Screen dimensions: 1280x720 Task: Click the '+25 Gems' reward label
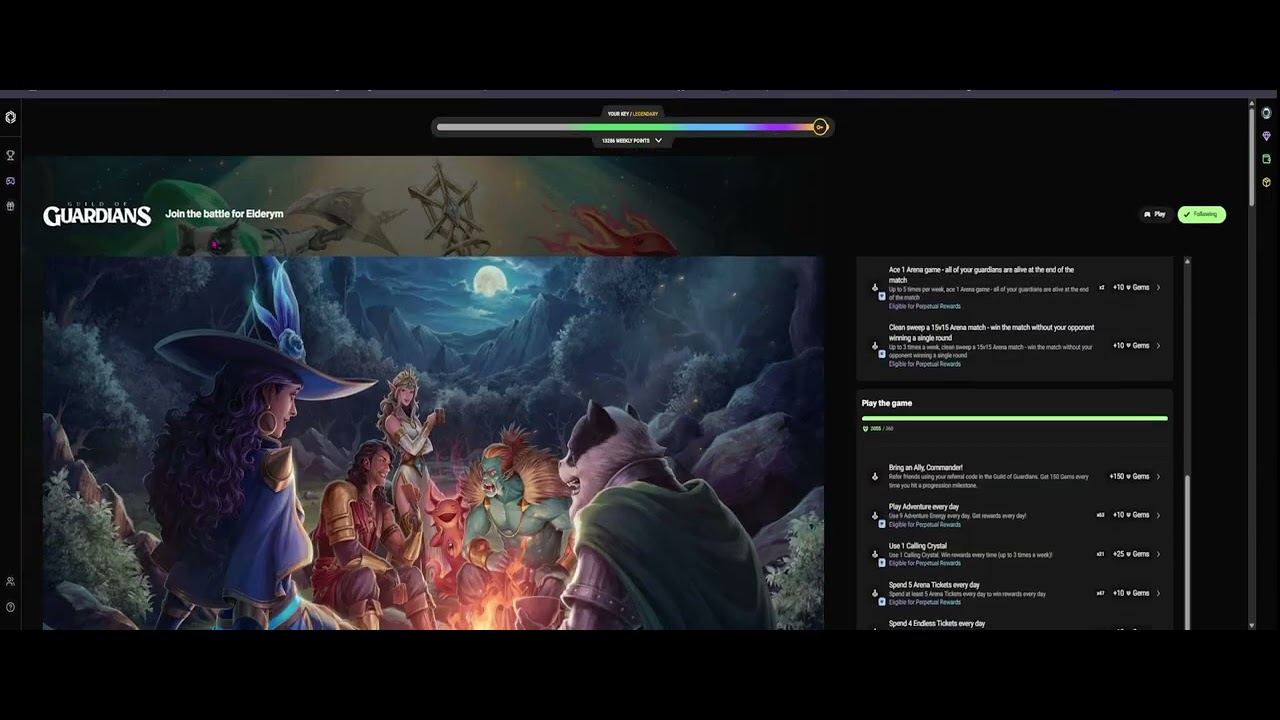pos(1131,554)
